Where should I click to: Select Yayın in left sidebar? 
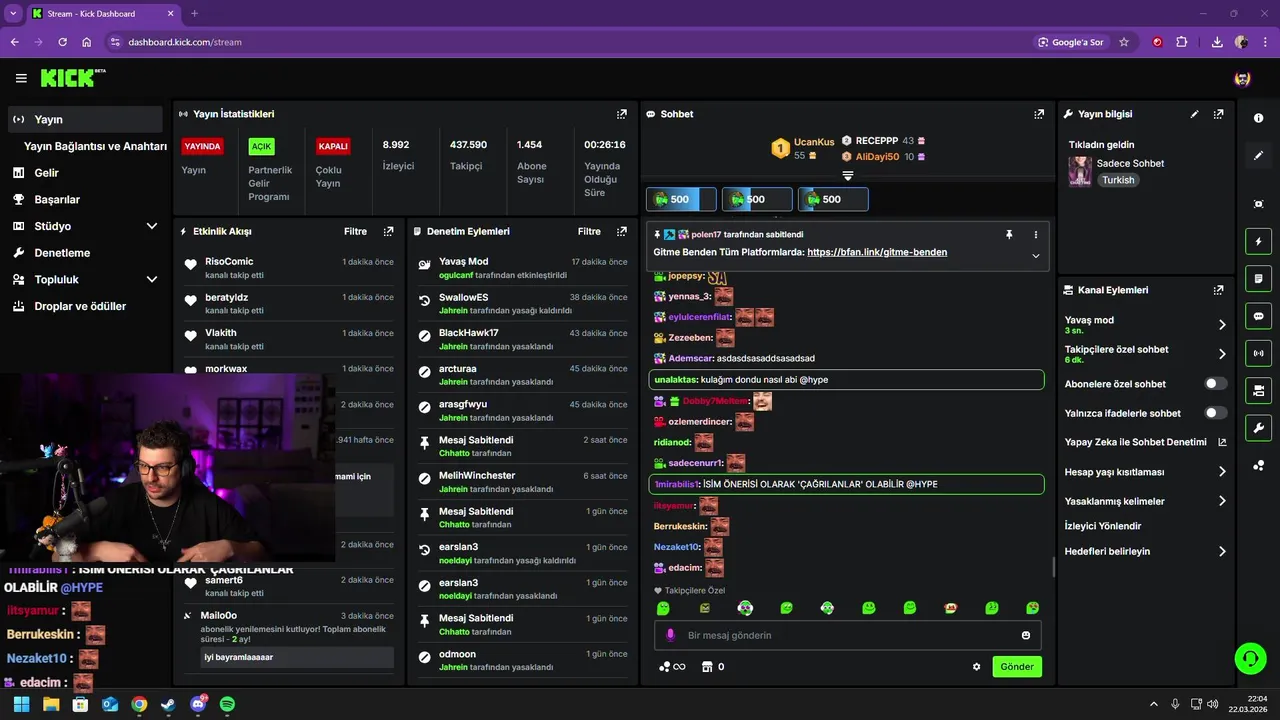coord(85,119)
